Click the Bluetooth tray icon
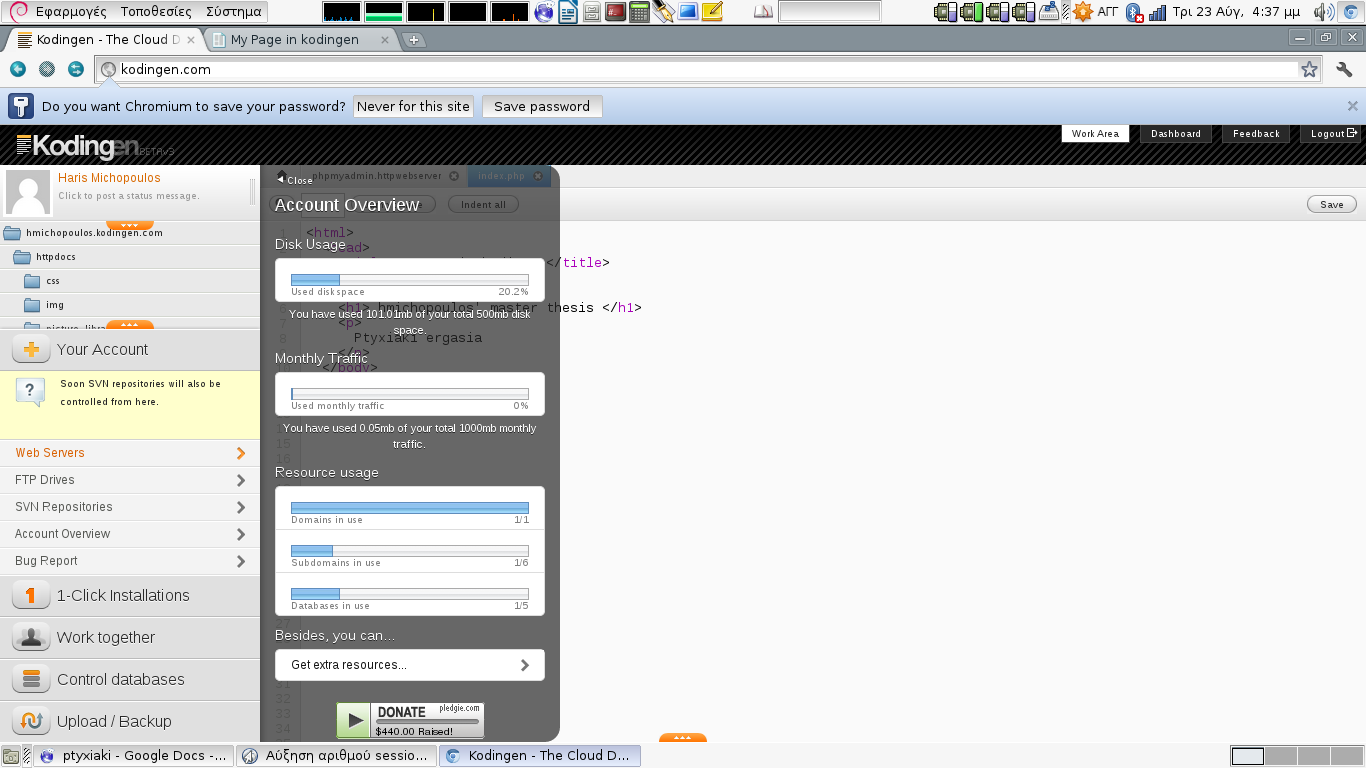The width and height of the screenshot is (1366, 768). [1134, 12]
